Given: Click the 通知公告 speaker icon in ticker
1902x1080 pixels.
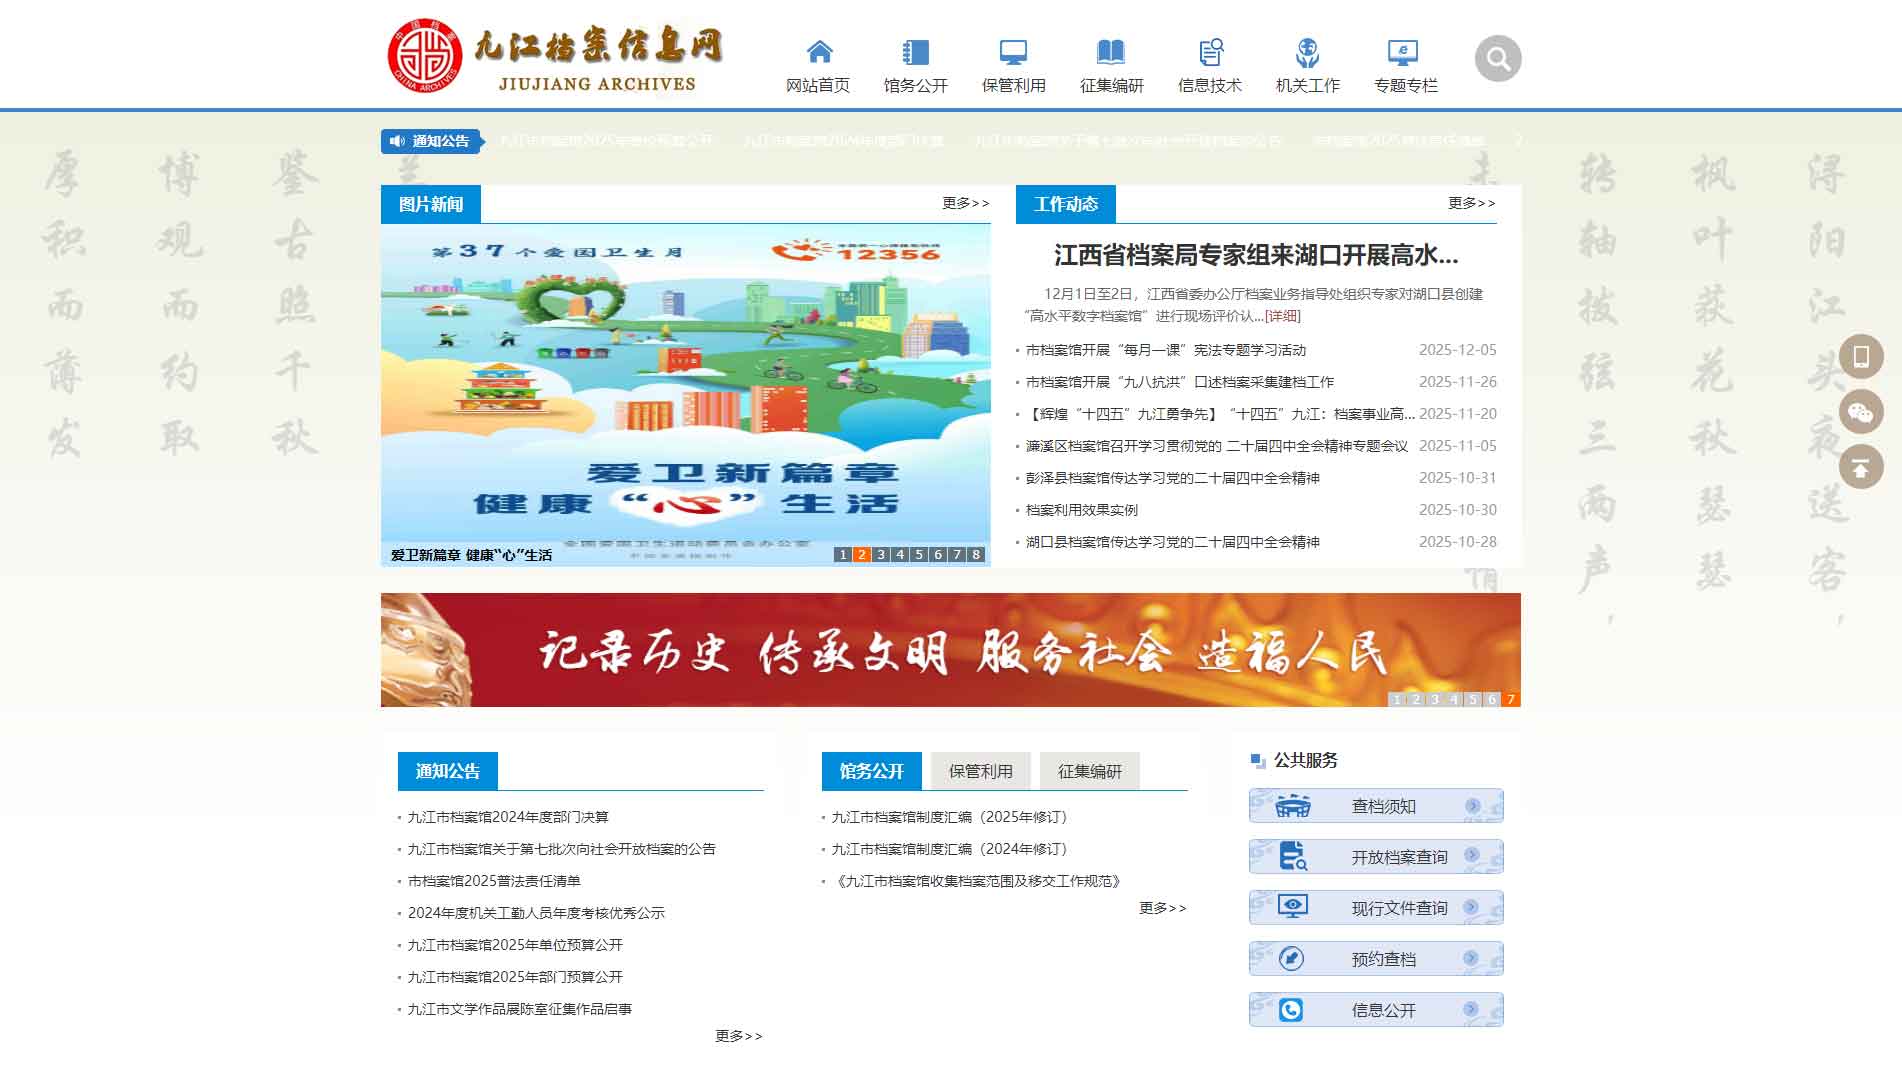Looking at the screenshot, I should [x=397, y=141].
